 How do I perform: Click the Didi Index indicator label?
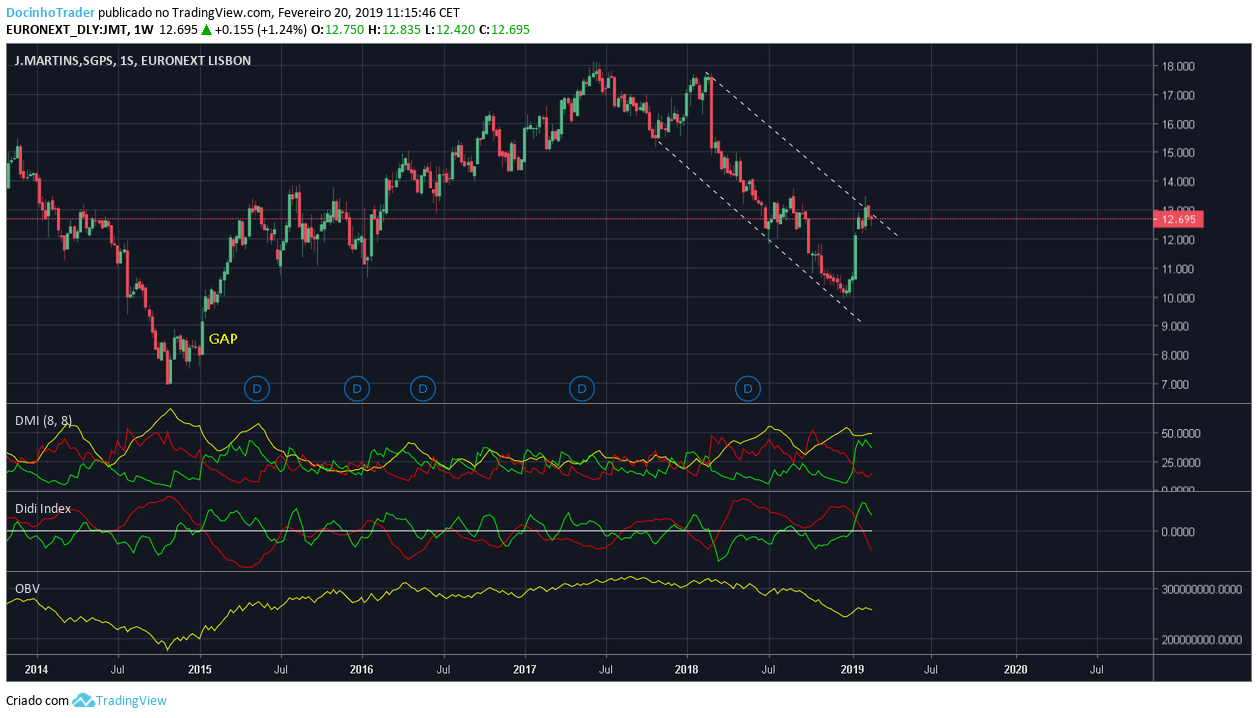(x=43, y=509)
